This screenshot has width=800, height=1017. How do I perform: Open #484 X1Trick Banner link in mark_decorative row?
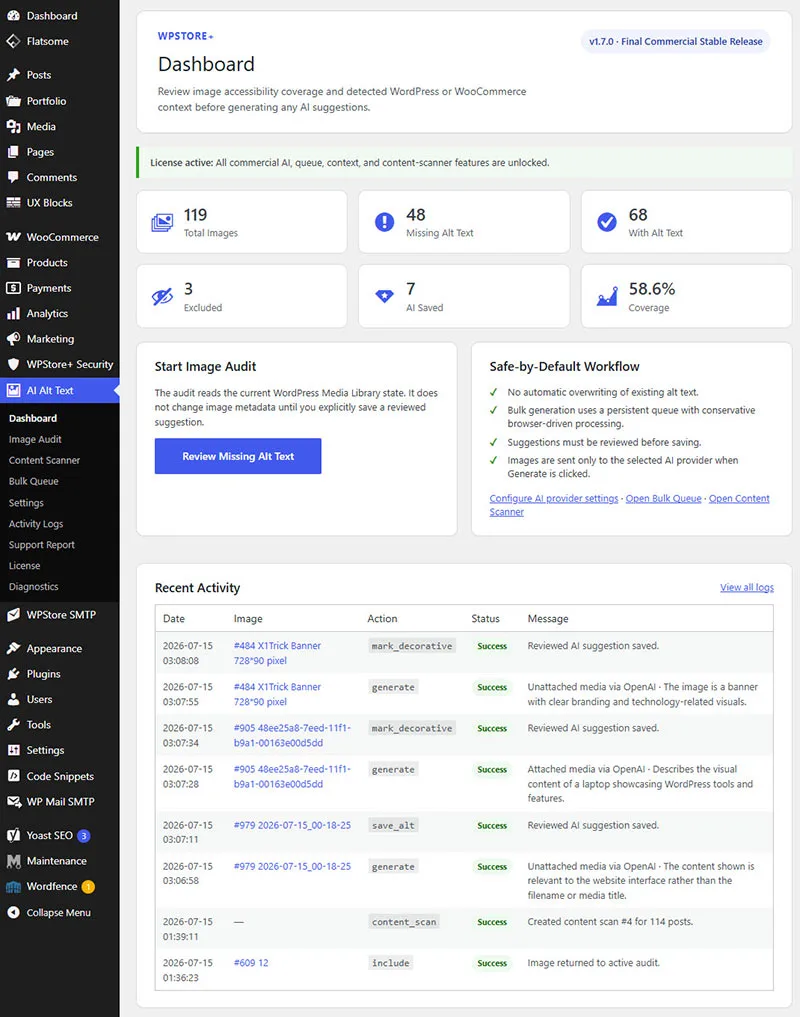277,652
